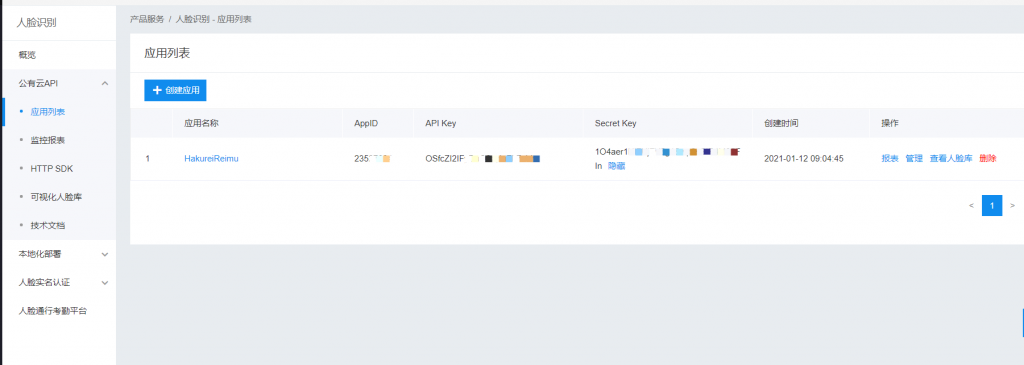The height and width of the screenshot is (365, 1024).
Task: Open 报表 for HakureiReimu
Action: 889,158
